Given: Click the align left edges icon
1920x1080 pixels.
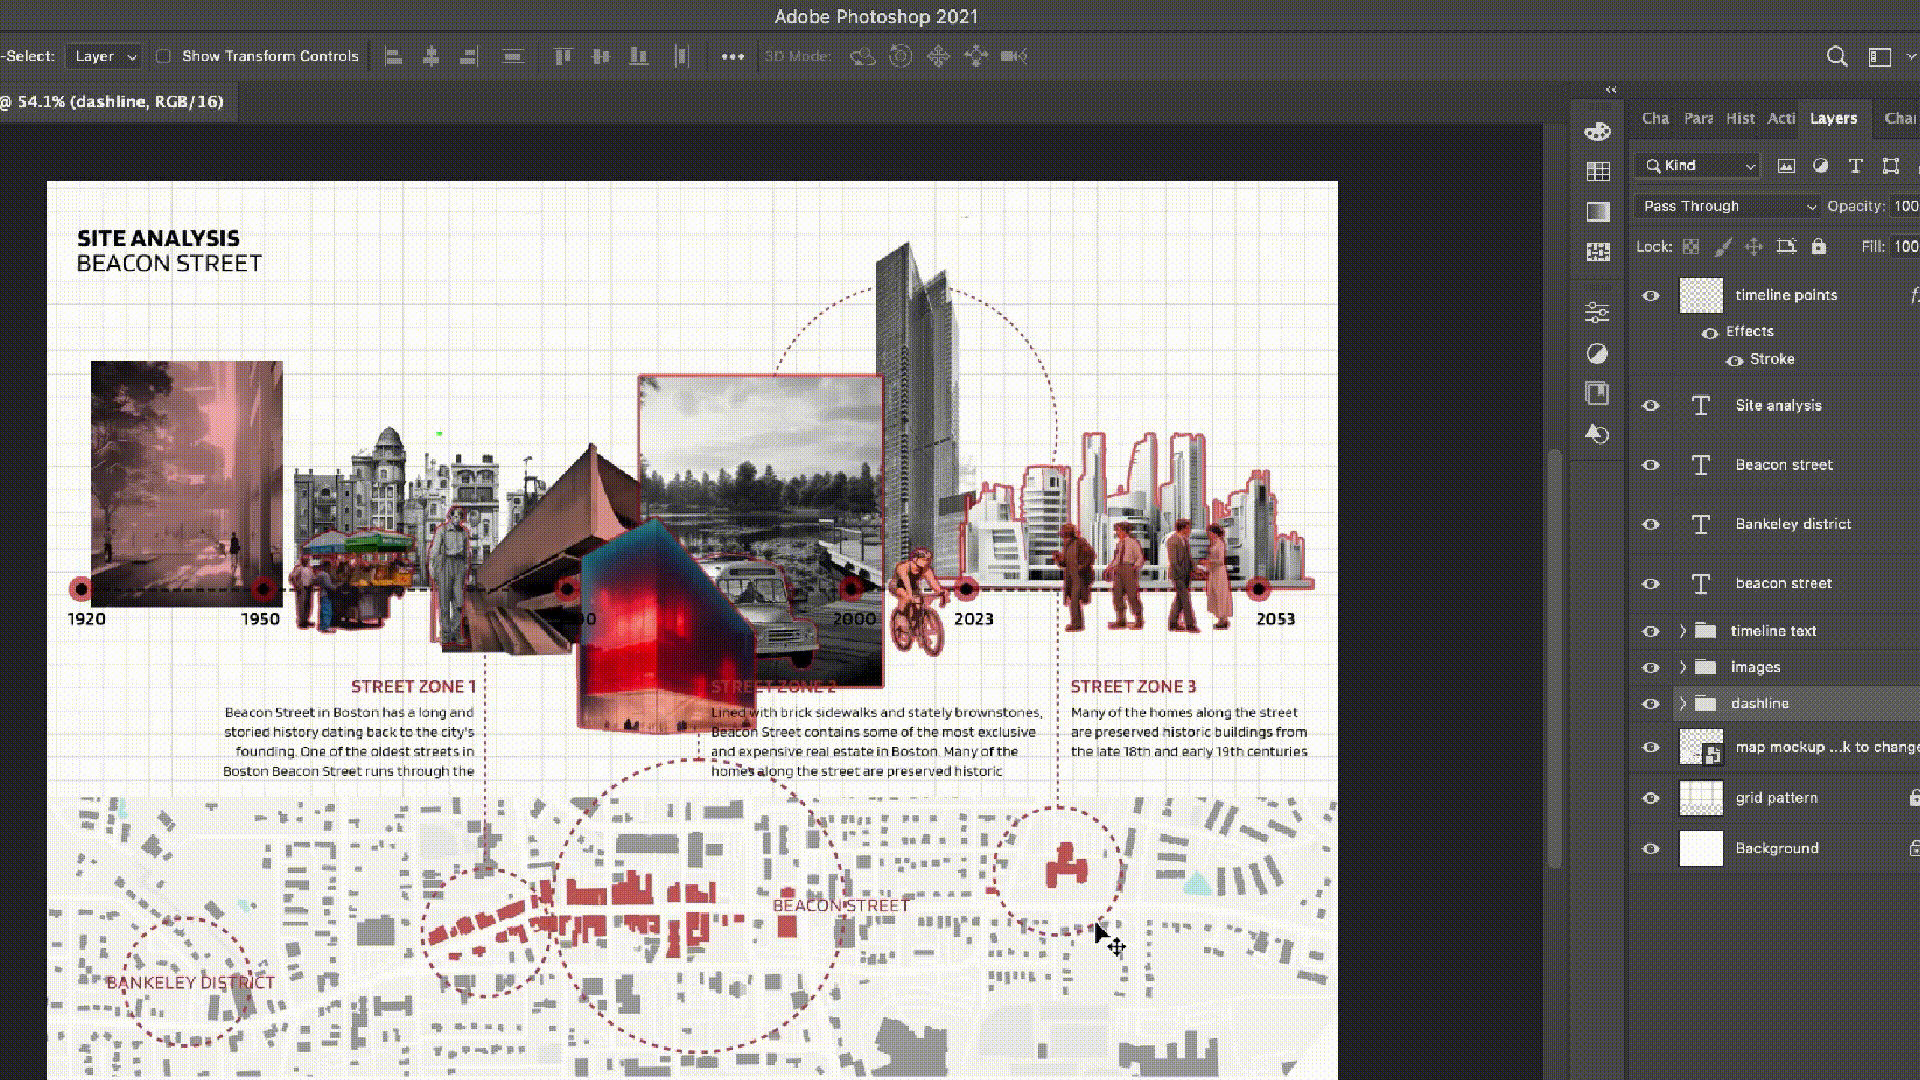Looking at the screenshot, I should tap(394, 57).
